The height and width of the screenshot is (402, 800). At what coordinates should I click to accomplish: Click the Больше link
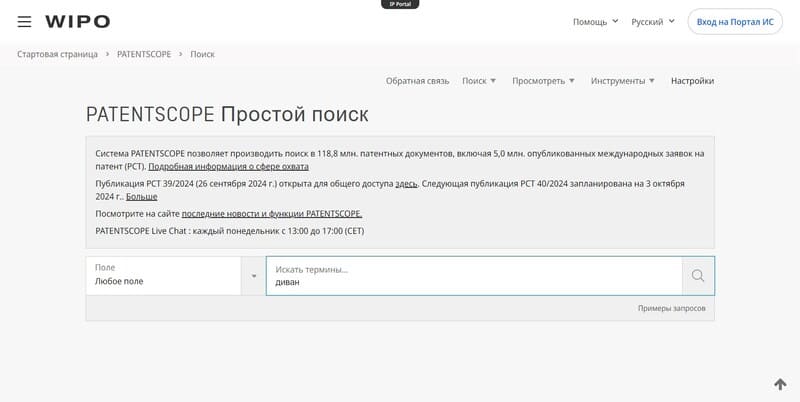[x=141, y=196]
